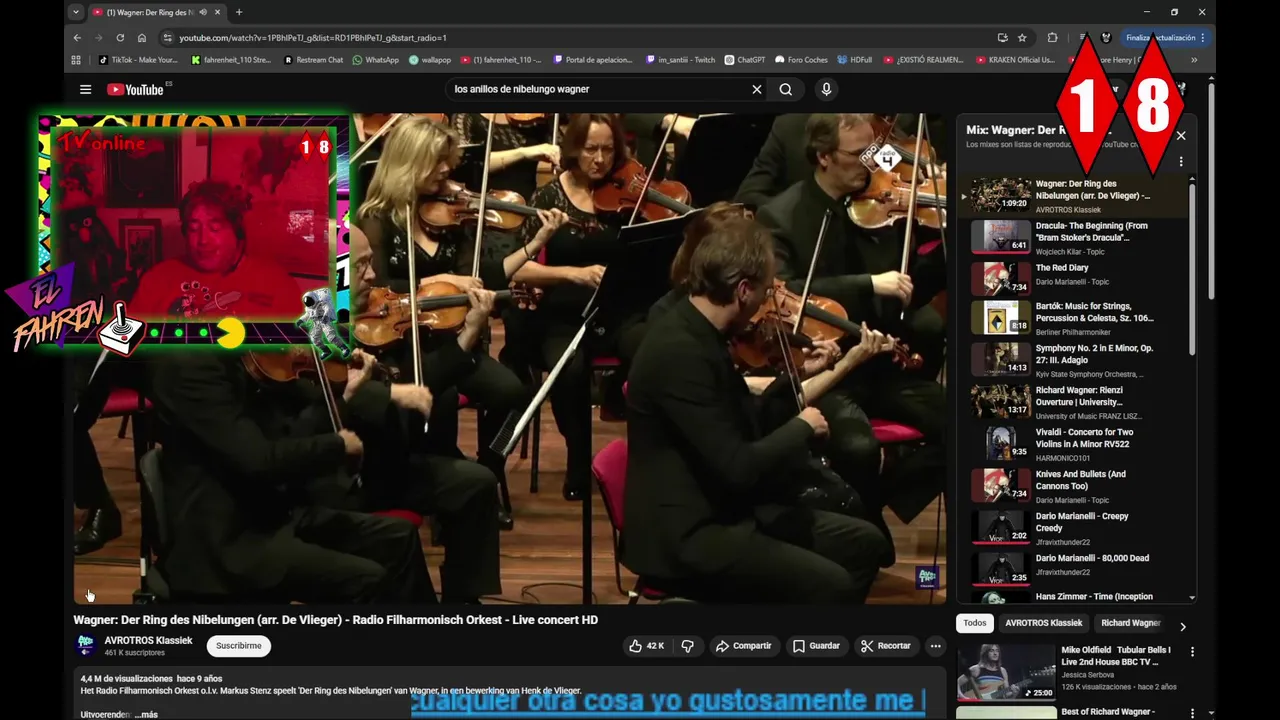Run search with the magnifier button
Image resolution: width=1280 pixels, height=720 pixels.
click(x=786, y=89)
